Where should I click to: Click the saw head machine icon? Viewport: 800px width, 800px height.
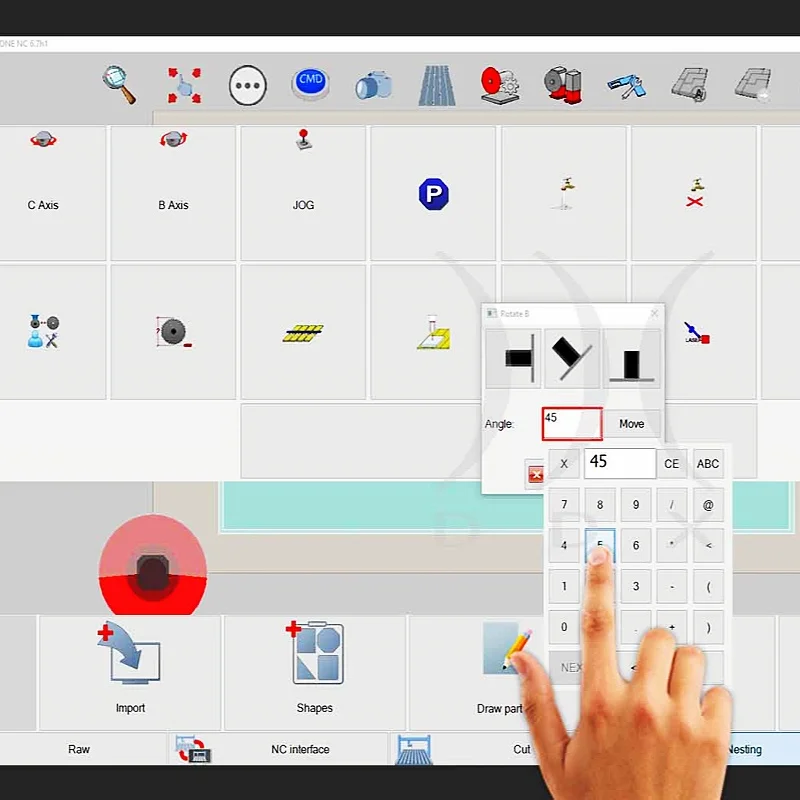563,85
